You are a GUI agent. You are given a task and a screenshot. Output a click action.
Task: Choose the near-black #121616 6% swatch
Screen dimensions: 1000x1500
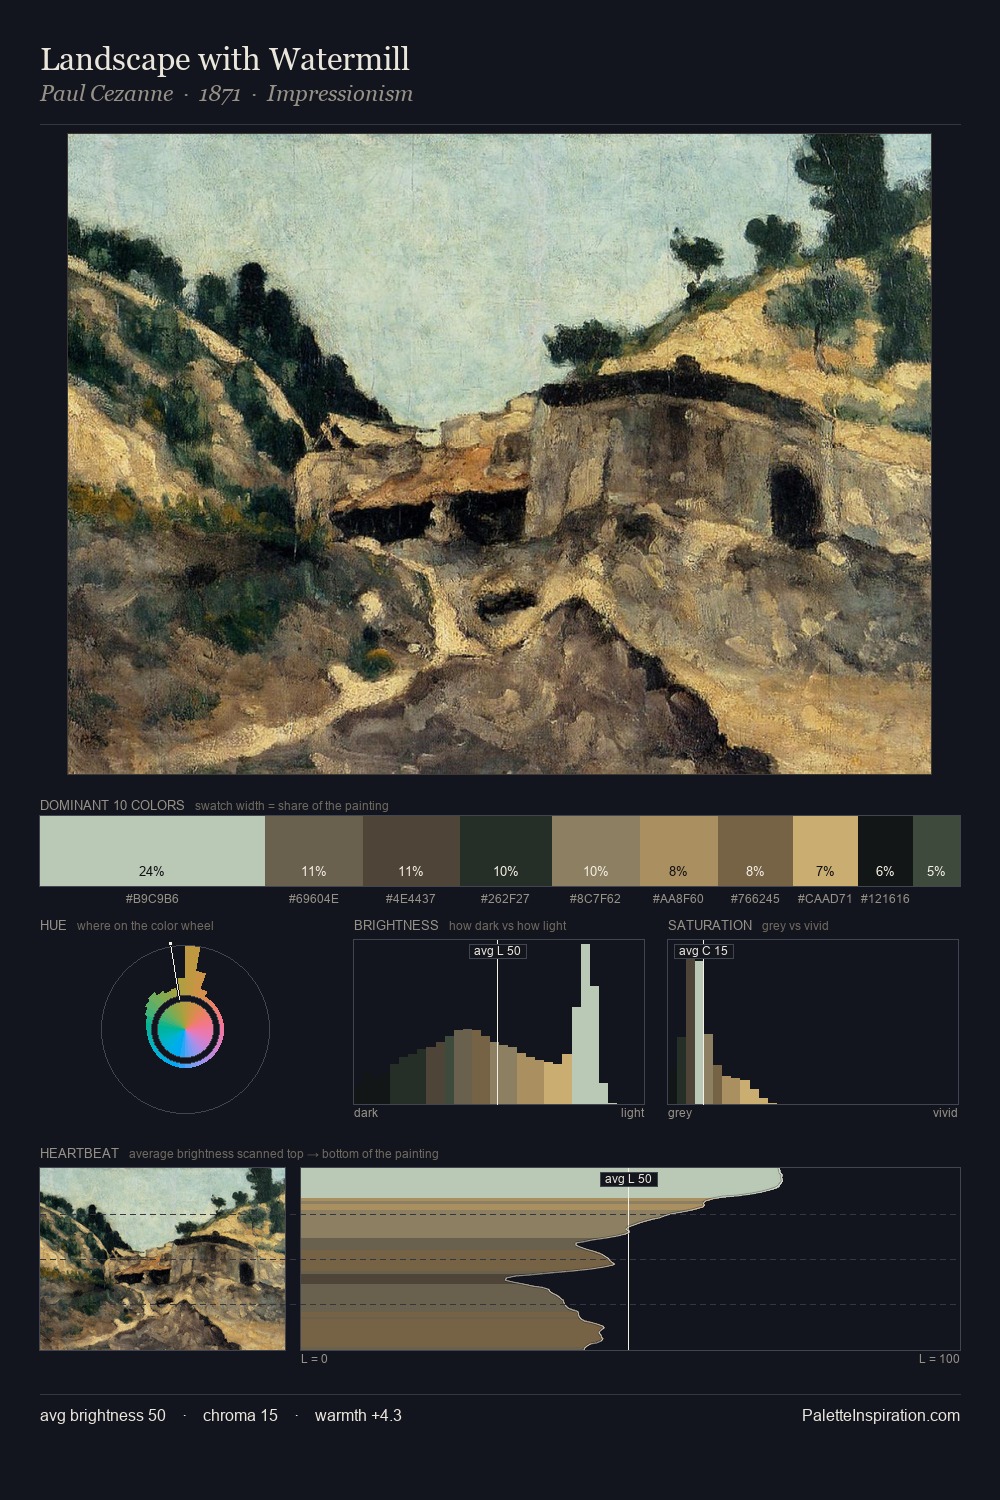(885, 851)
